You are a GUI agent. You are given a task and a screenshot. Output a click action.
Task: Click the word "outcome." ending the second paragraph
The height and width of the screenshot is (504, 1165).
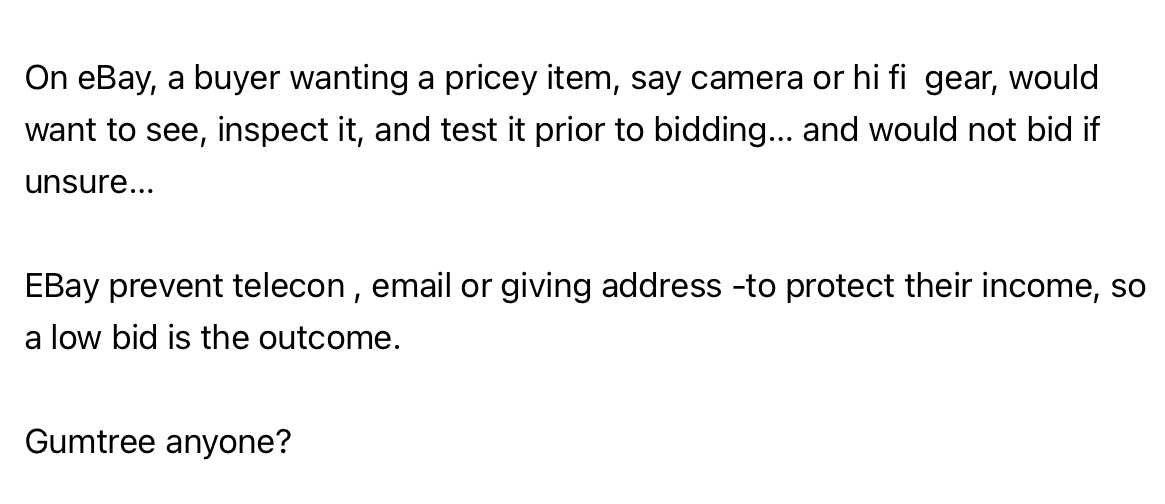[329, 339]
